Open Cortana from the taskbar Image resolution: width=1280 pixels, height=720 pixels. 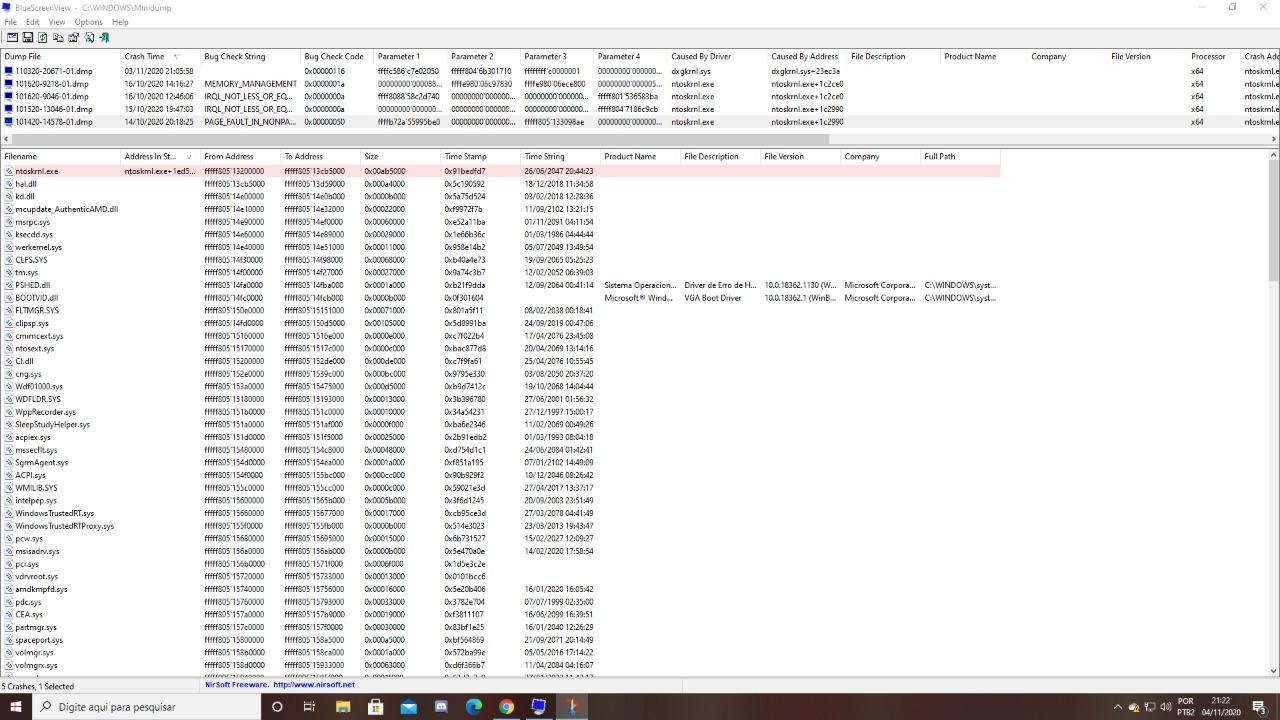[x=277, y=706]
